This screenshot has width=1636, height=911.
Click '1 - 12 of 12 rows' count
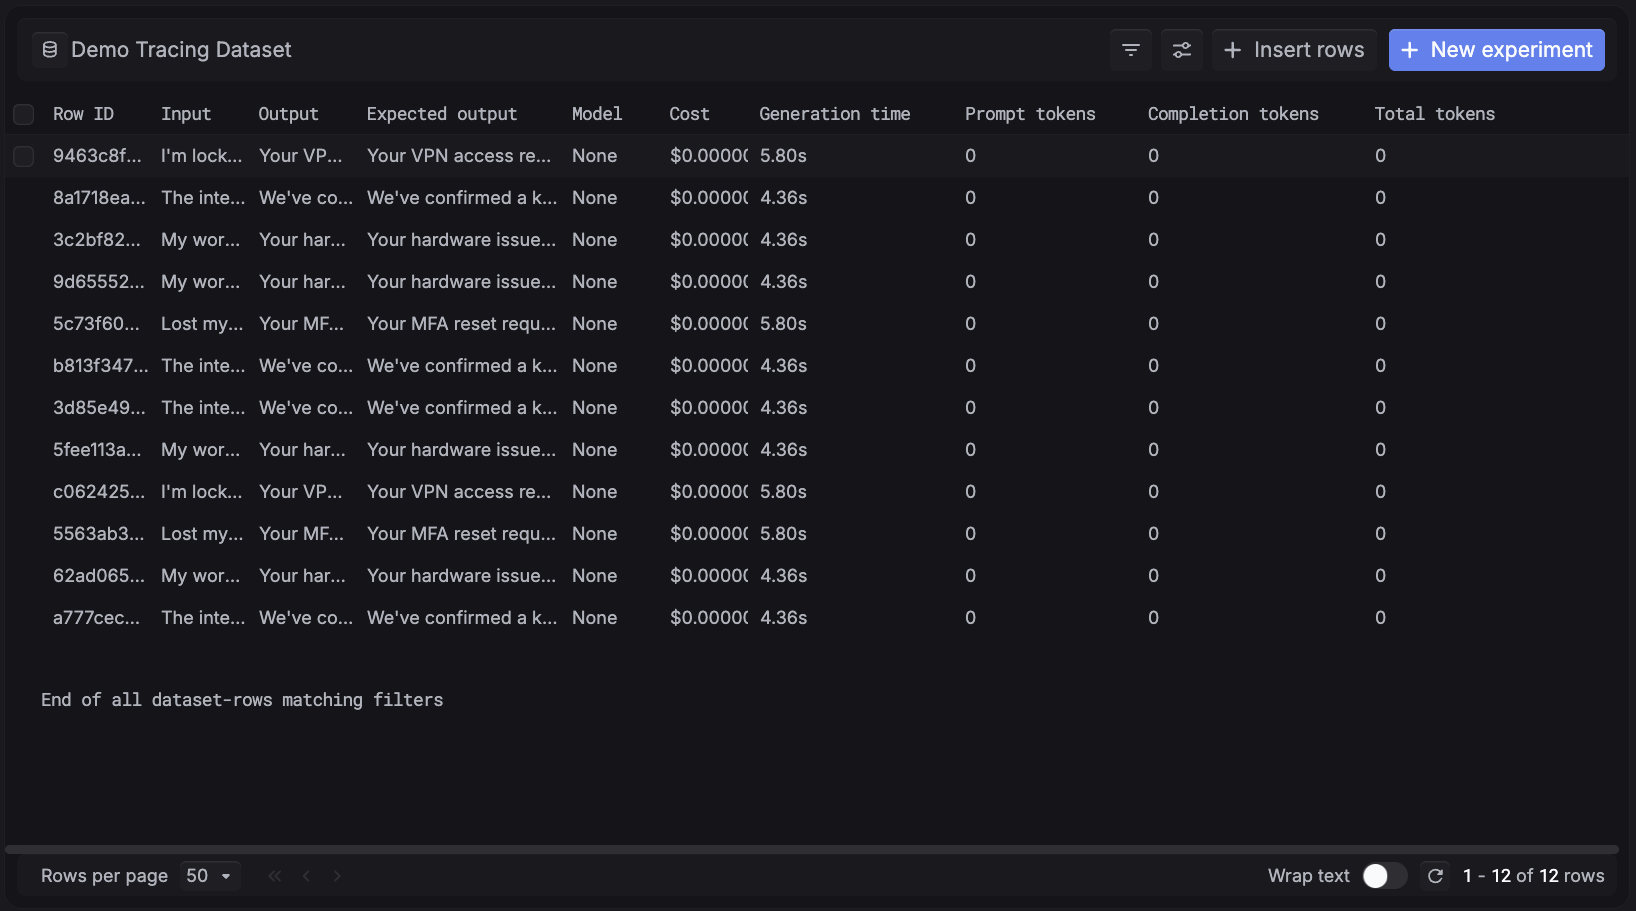pos(1533,876)
